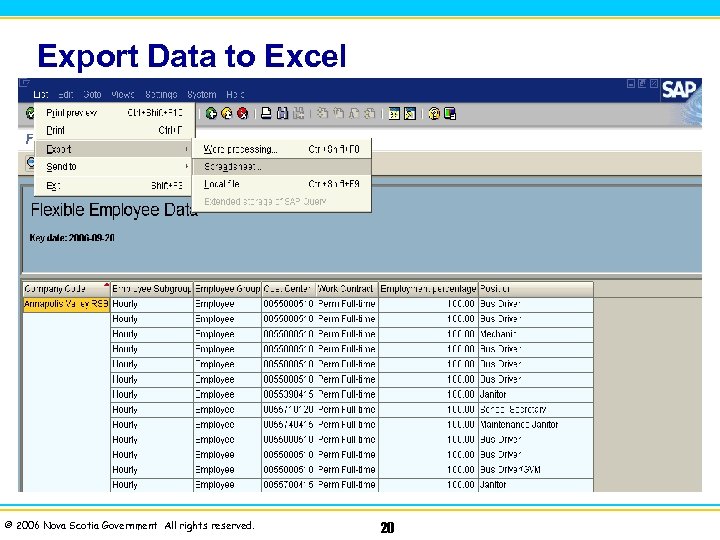
Task: Click the Maintenance Janitor position cell
Action: [x=536, y=425]
